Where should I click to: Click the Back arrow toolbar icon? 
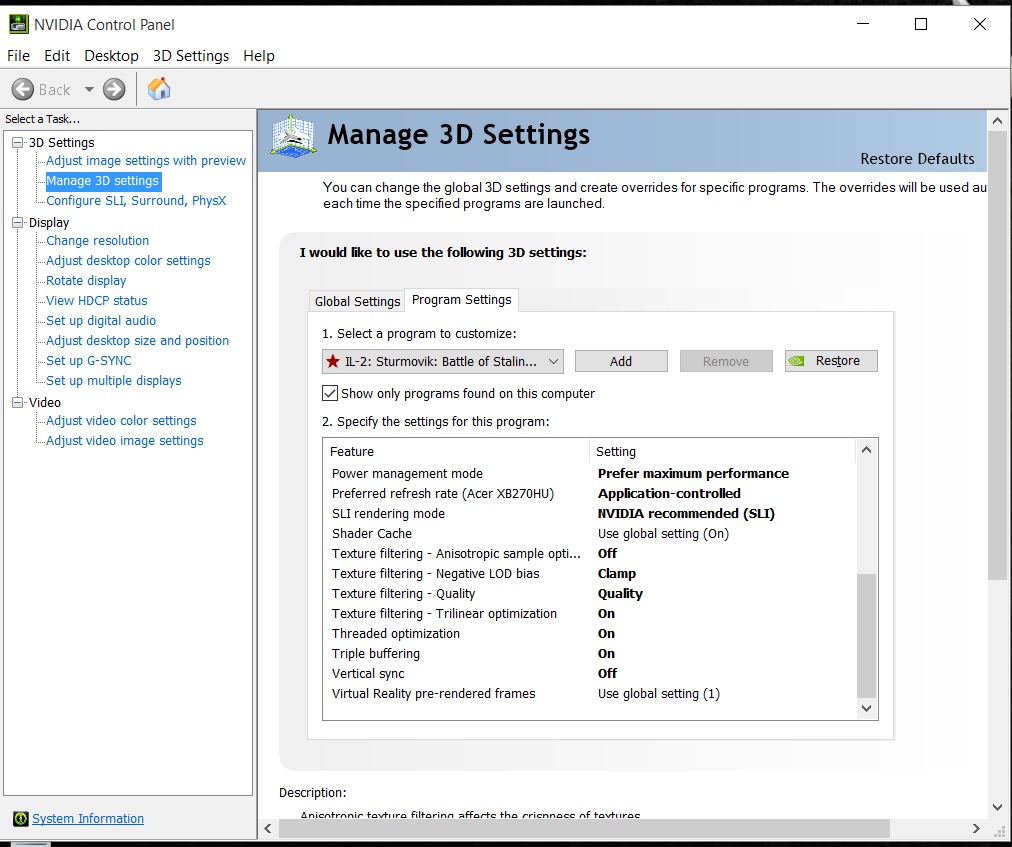(23, 90)
